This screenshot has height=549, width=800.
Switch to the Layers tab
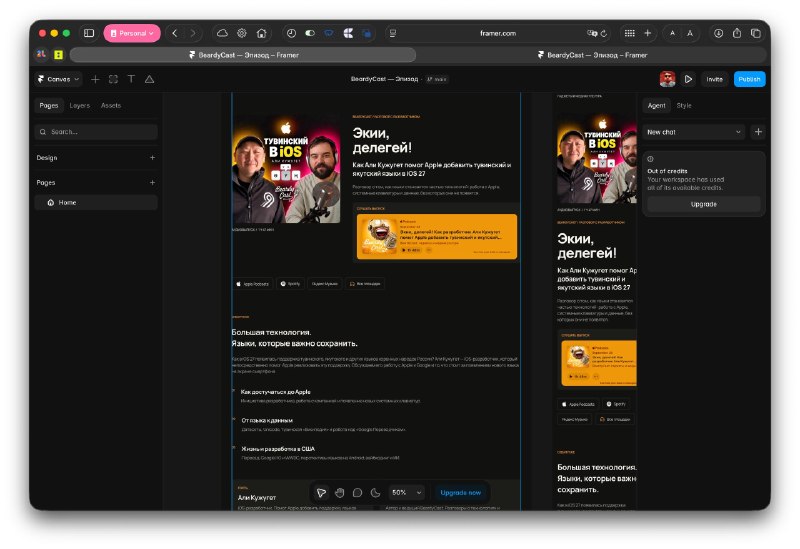tap(80, 106)
